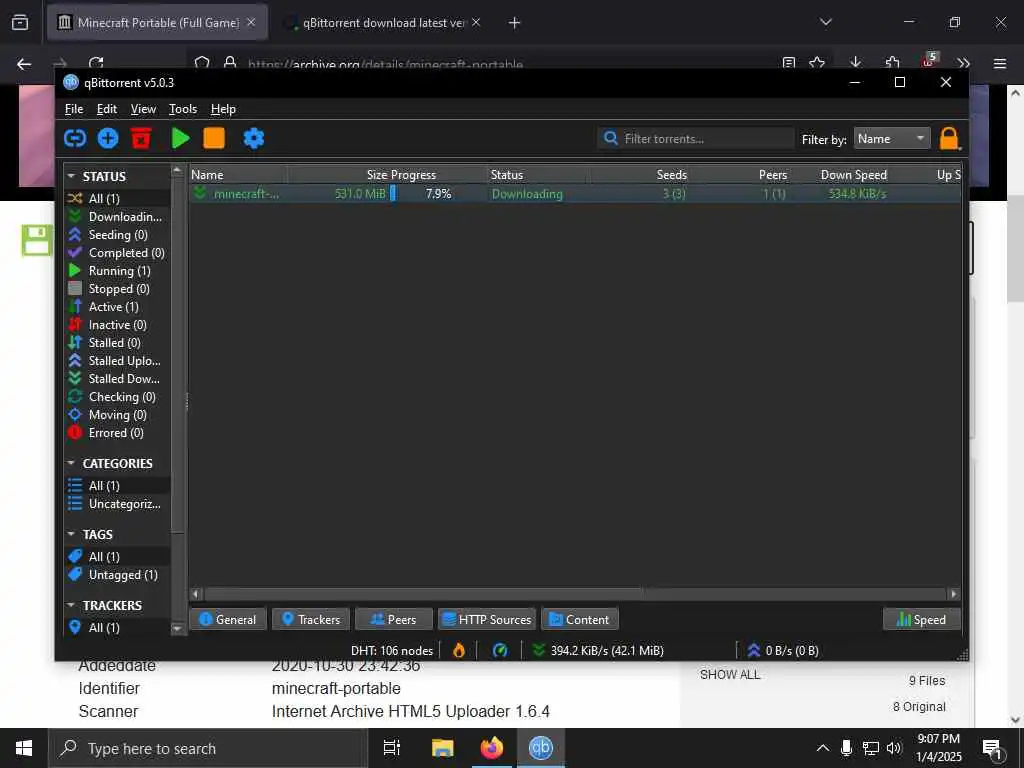1024x768 pixels.
Task: Click the Windows Start button
Action: pos(24,748)
